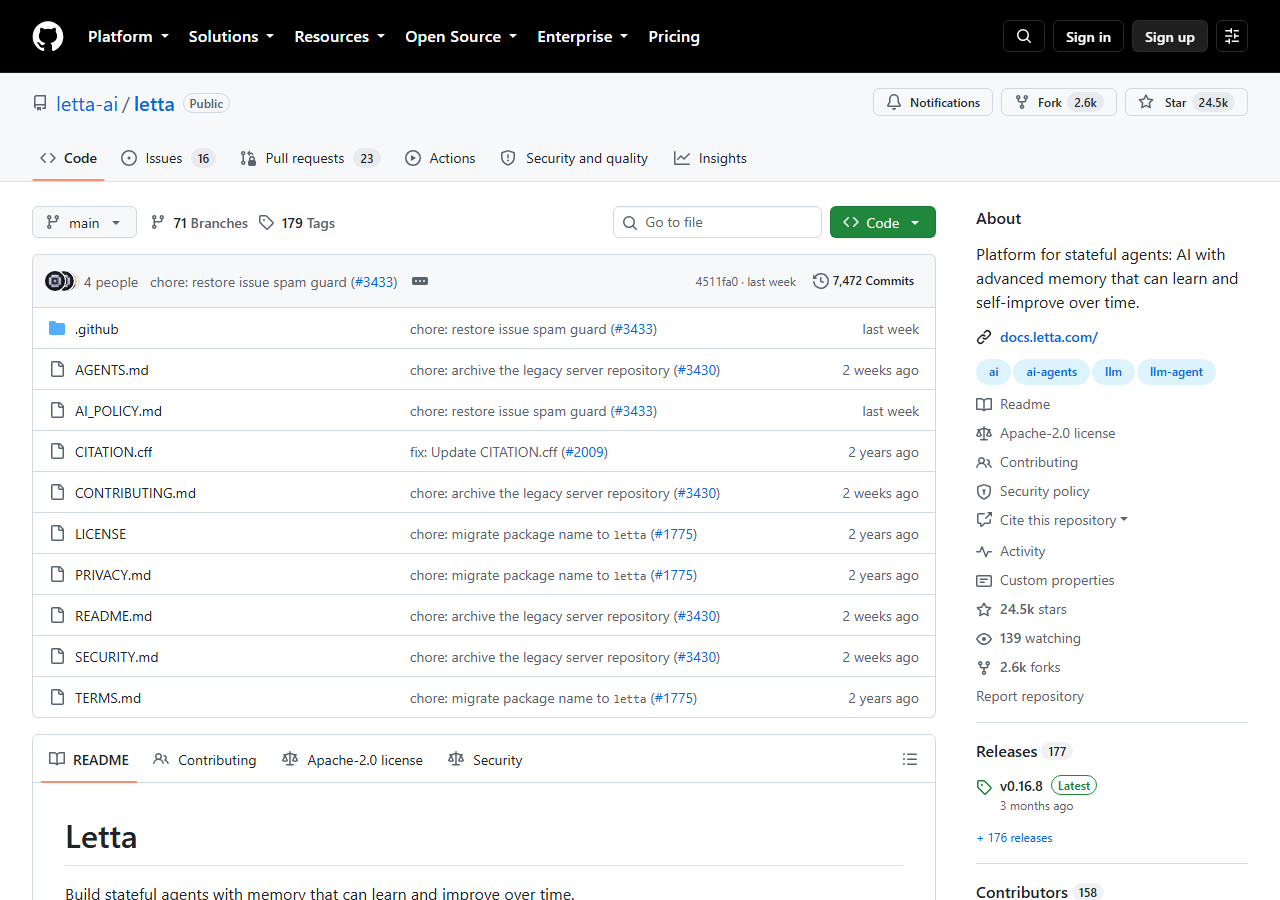Open the Solutions dropdown menu
1280x900 pixels.
231,36
